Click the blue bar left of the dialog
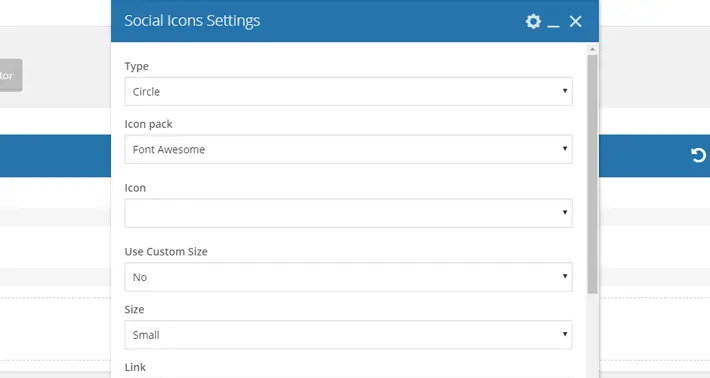This screenshot has width=710, height=378. click(x=55, y=156)
